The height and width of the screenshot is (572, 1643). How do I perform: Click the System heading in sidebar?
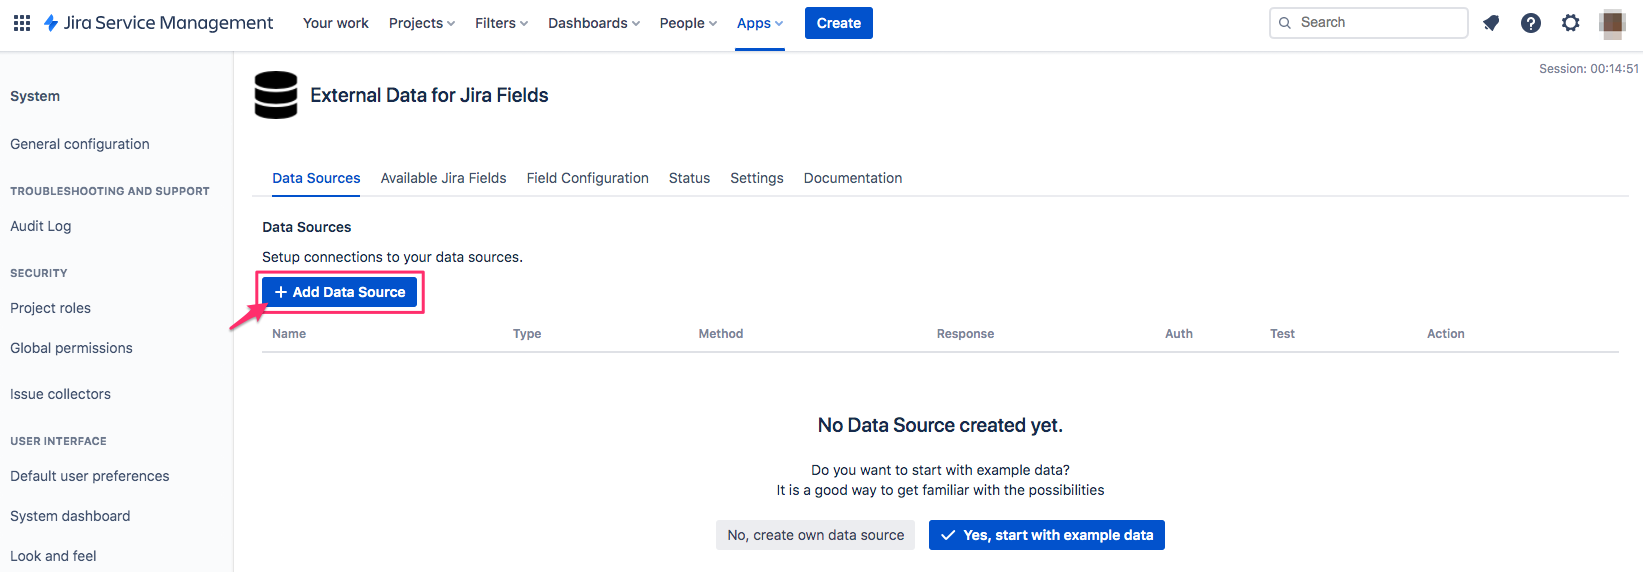[35, 96]
